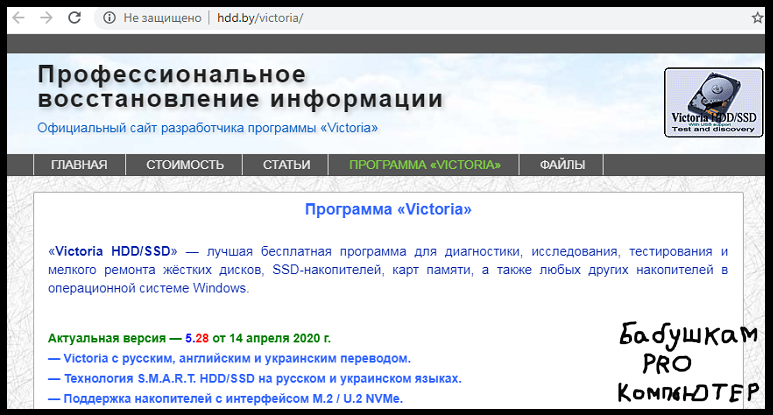Viewport: 773px width, 415px height.
Task: Open the СТОИМОСТЬ menu item
Action: click(x=184, y=165)
